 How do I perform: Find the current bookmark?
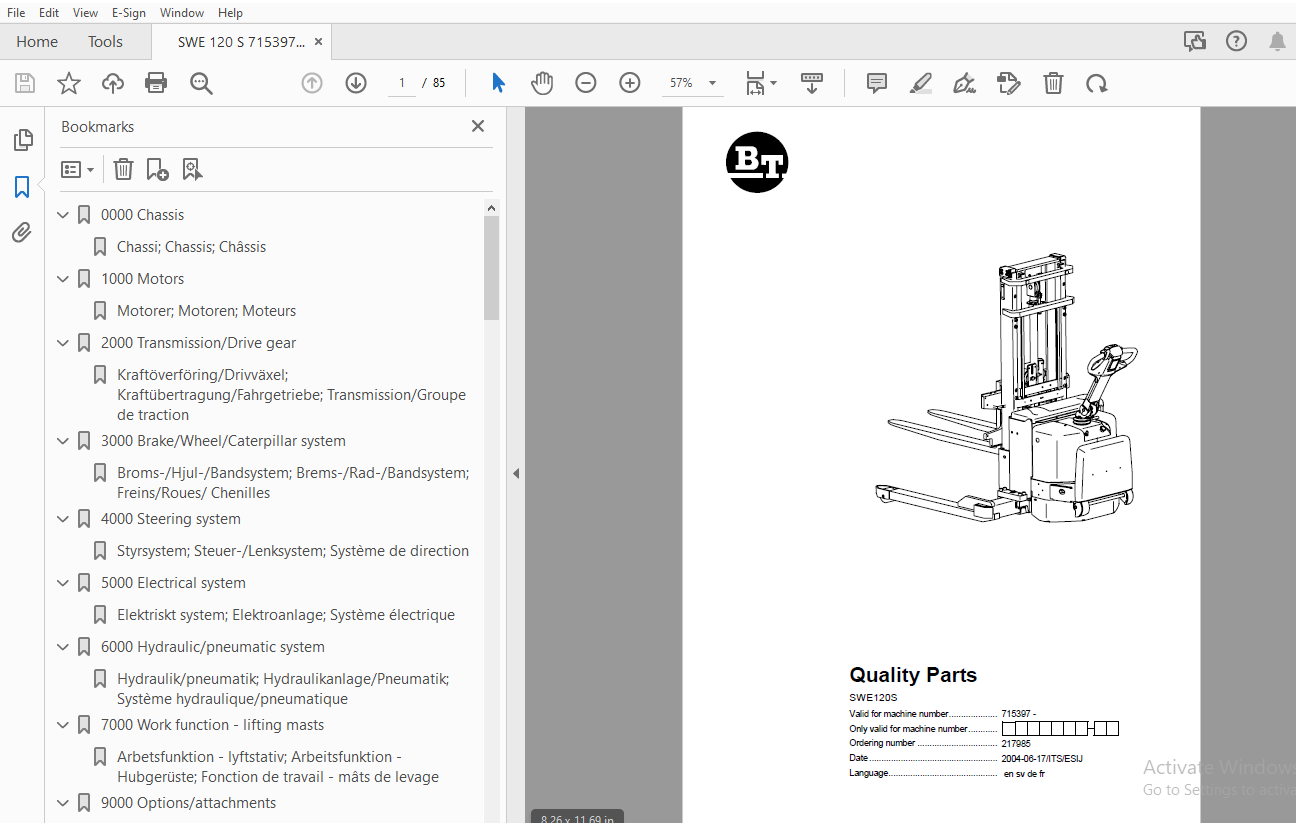(x=192, y=169)
